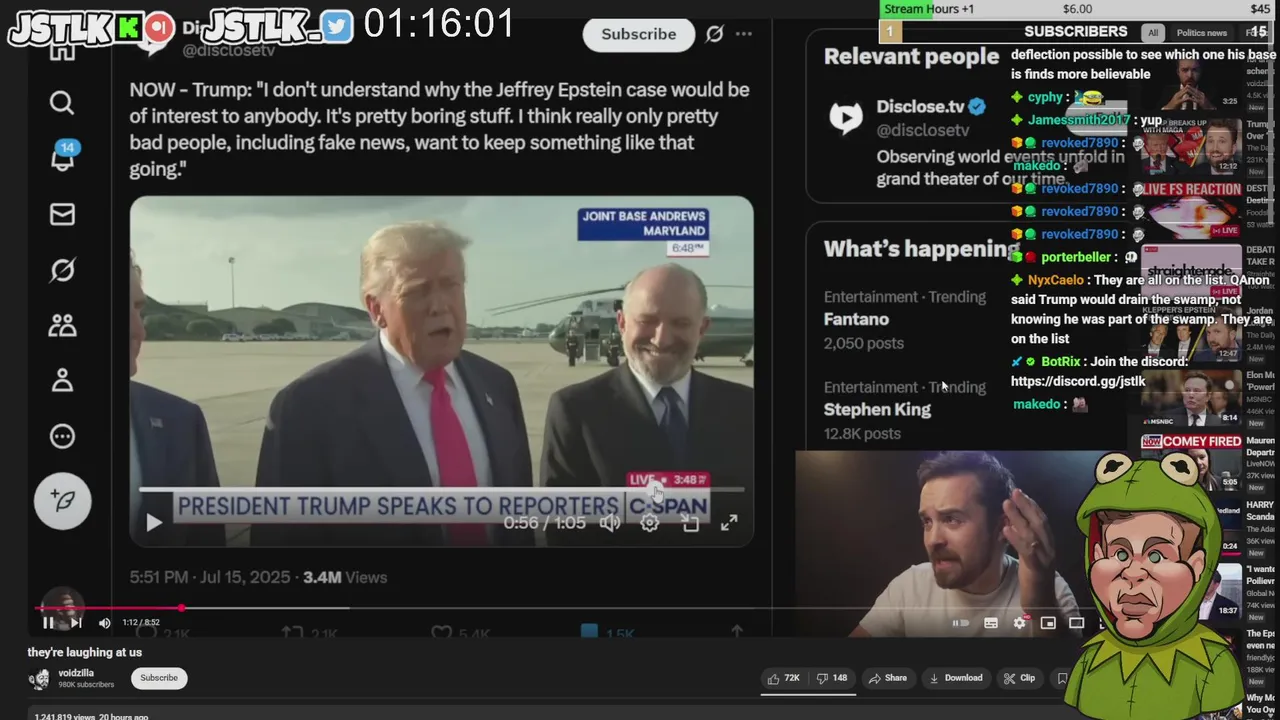Click chat username cyphy
This screenshot has height=720, width=1280.
coord(1045,98)
